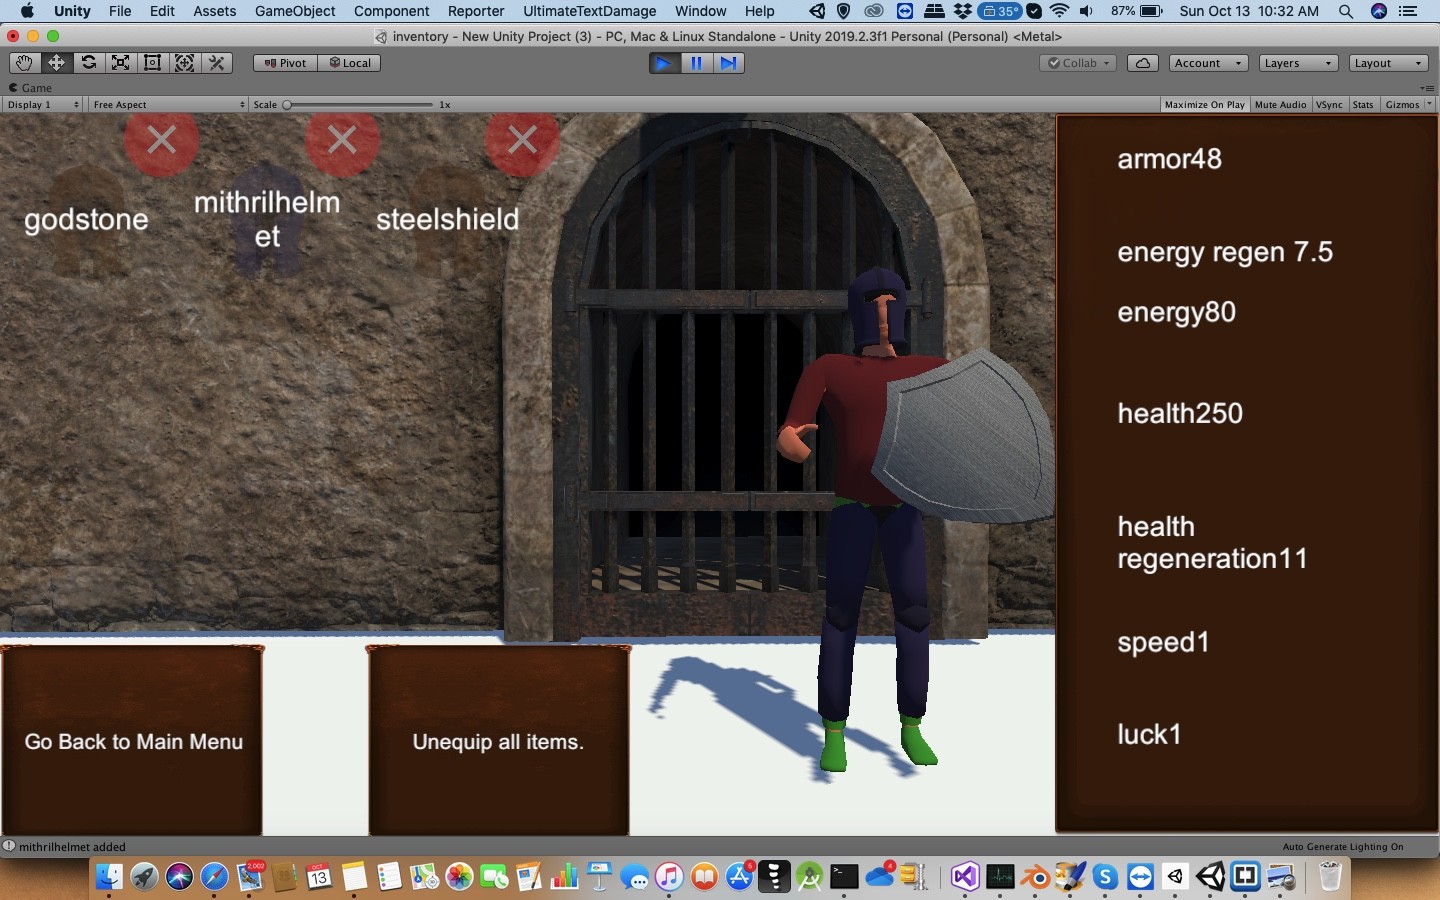Select the Rect transform tool
Viewport: 1440px width, 900px height.
152,62
